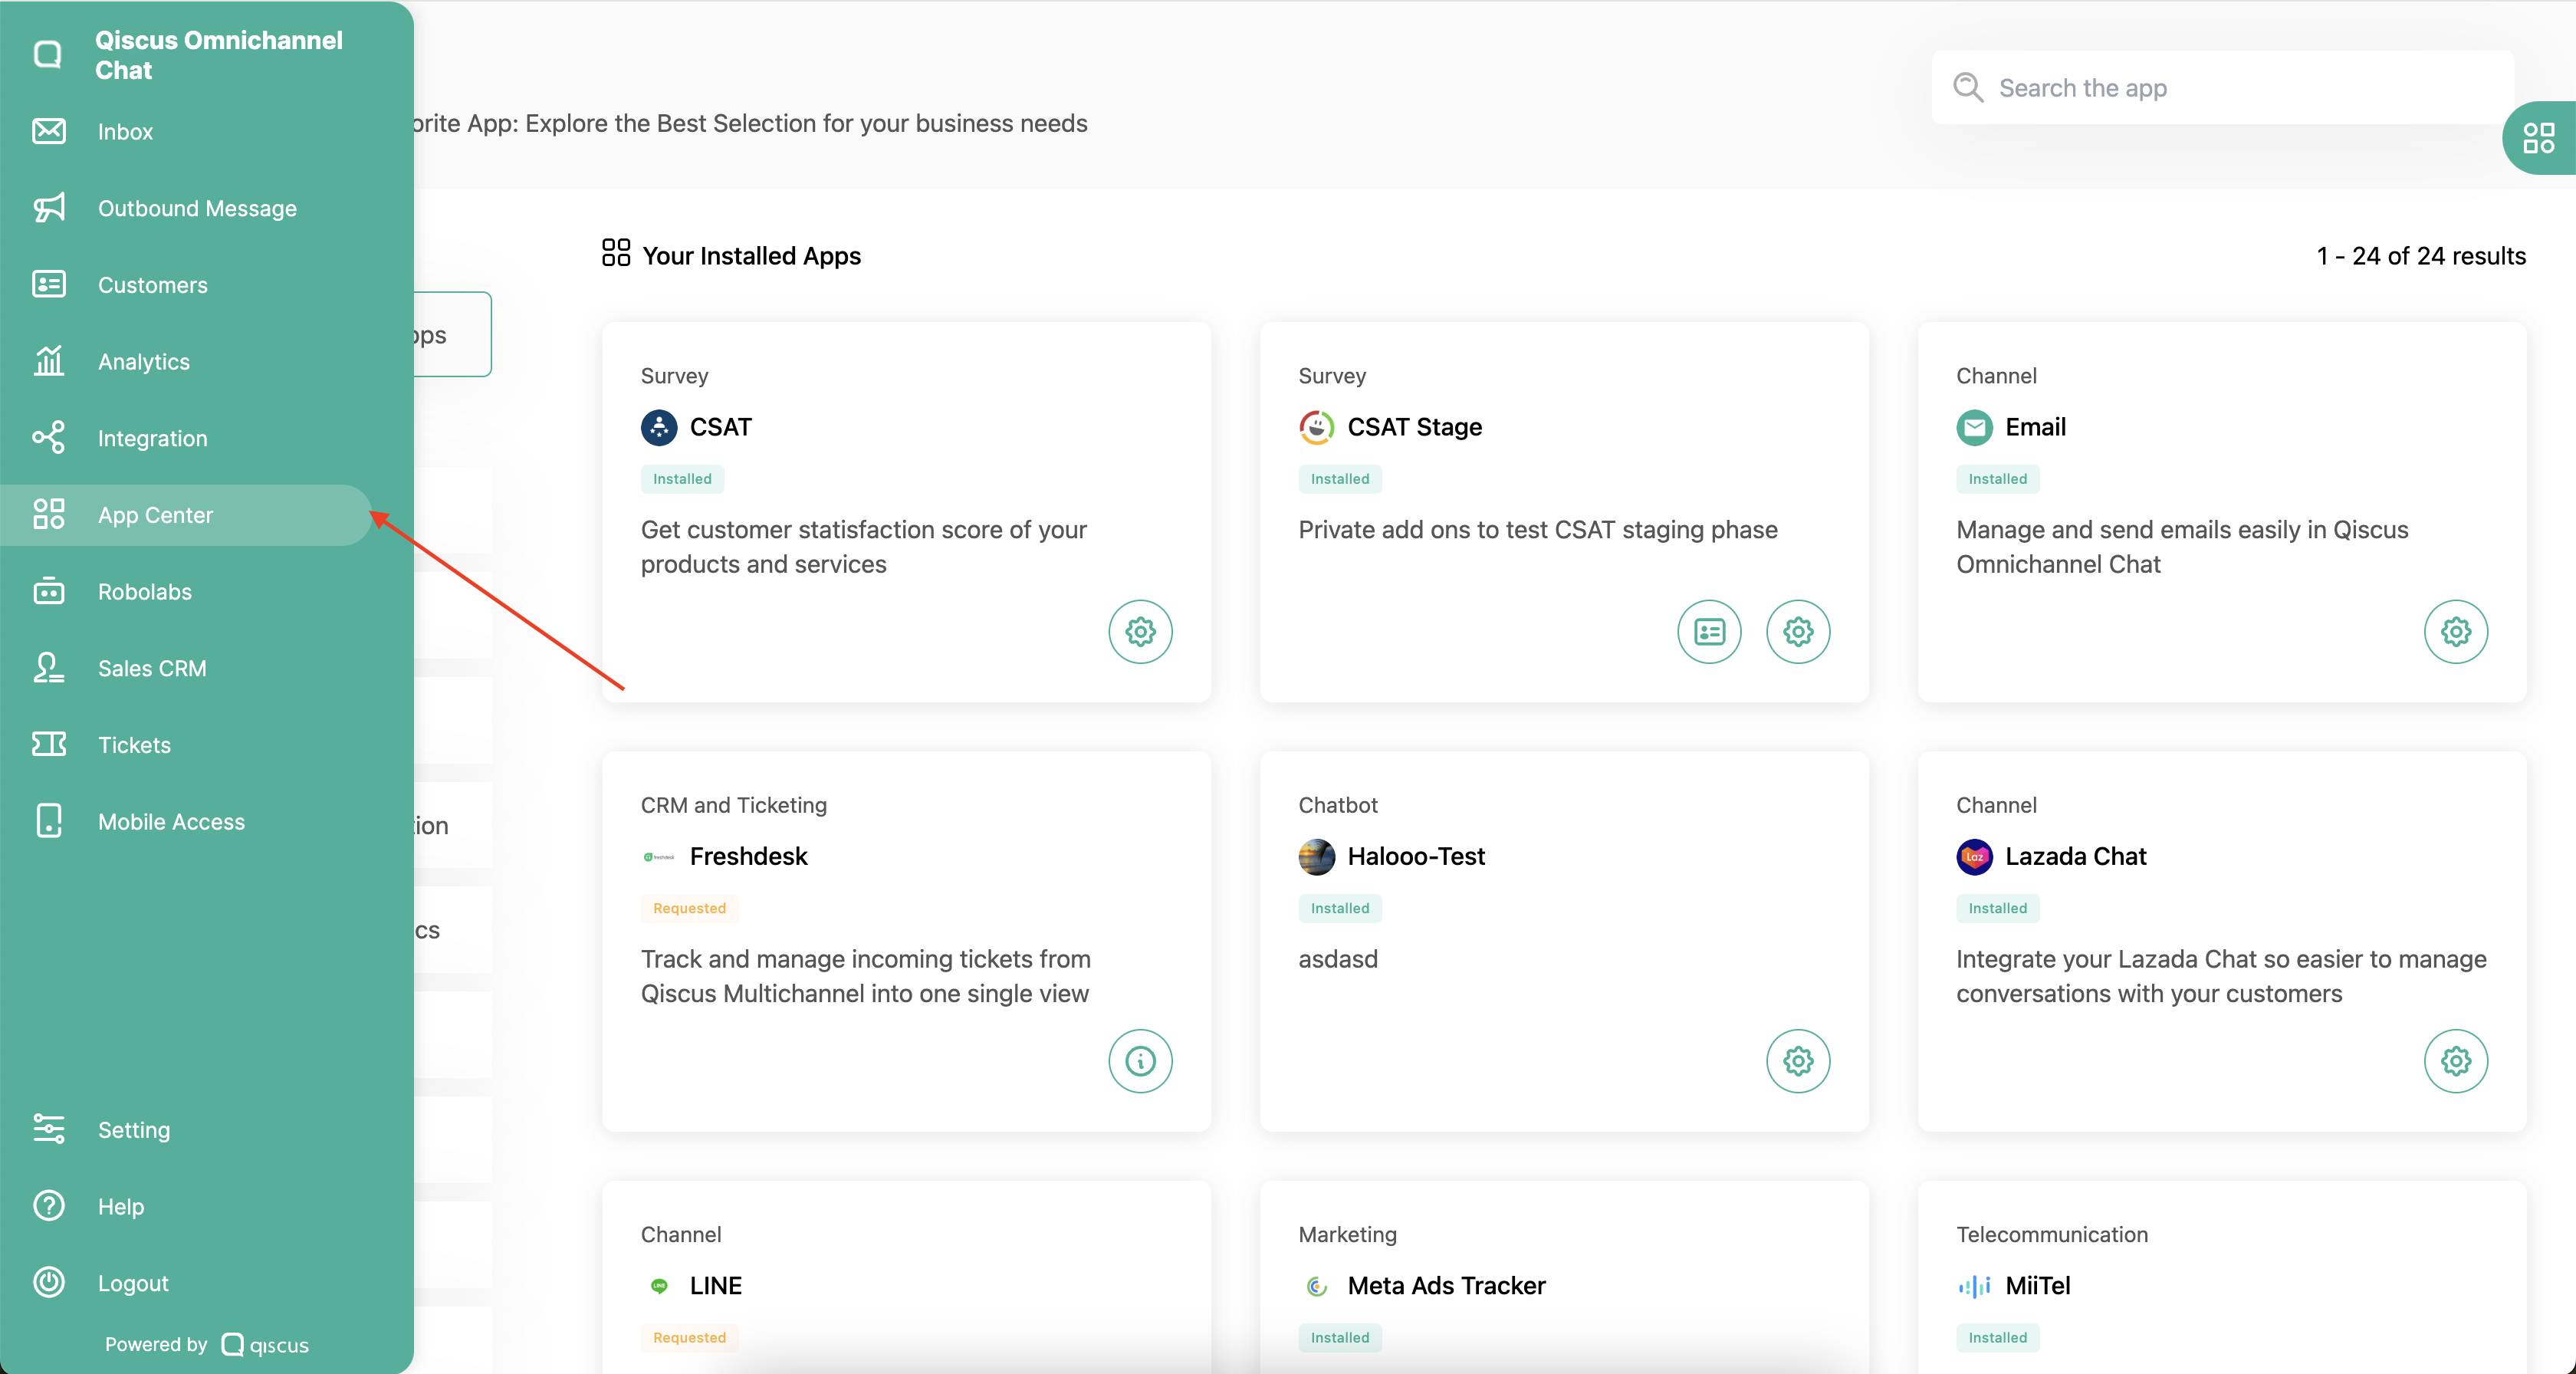The width and height of the screenshot is (2576, 1374).
Task: Click Your Installed Apps heading
Action: 751,256
